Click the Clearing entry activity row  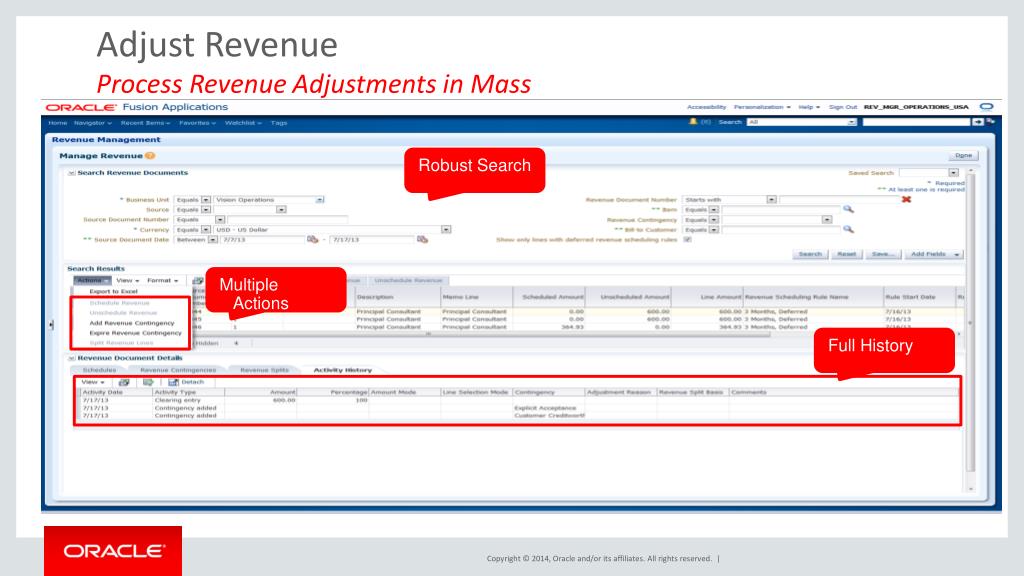coord(516,400)
